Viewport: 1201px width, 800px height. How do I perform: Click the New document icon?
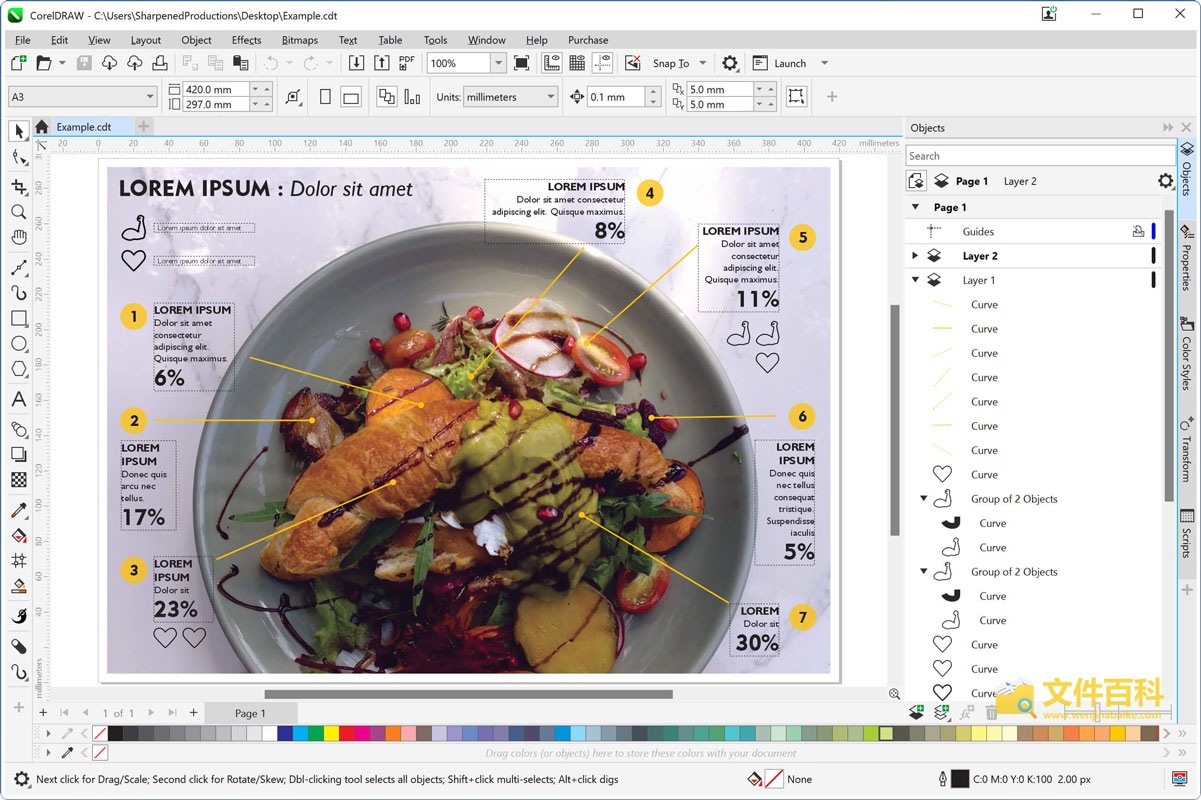18,63
